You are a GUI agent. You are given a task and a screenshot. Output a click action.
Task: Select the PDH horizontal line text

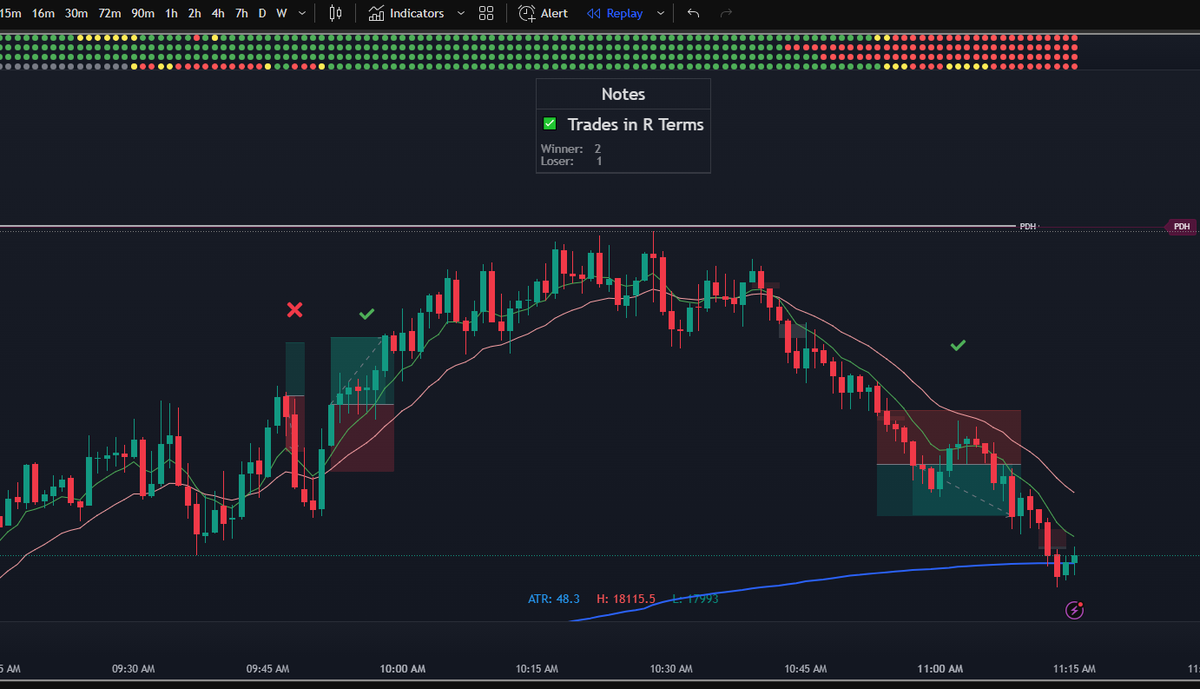point(1028,227)
